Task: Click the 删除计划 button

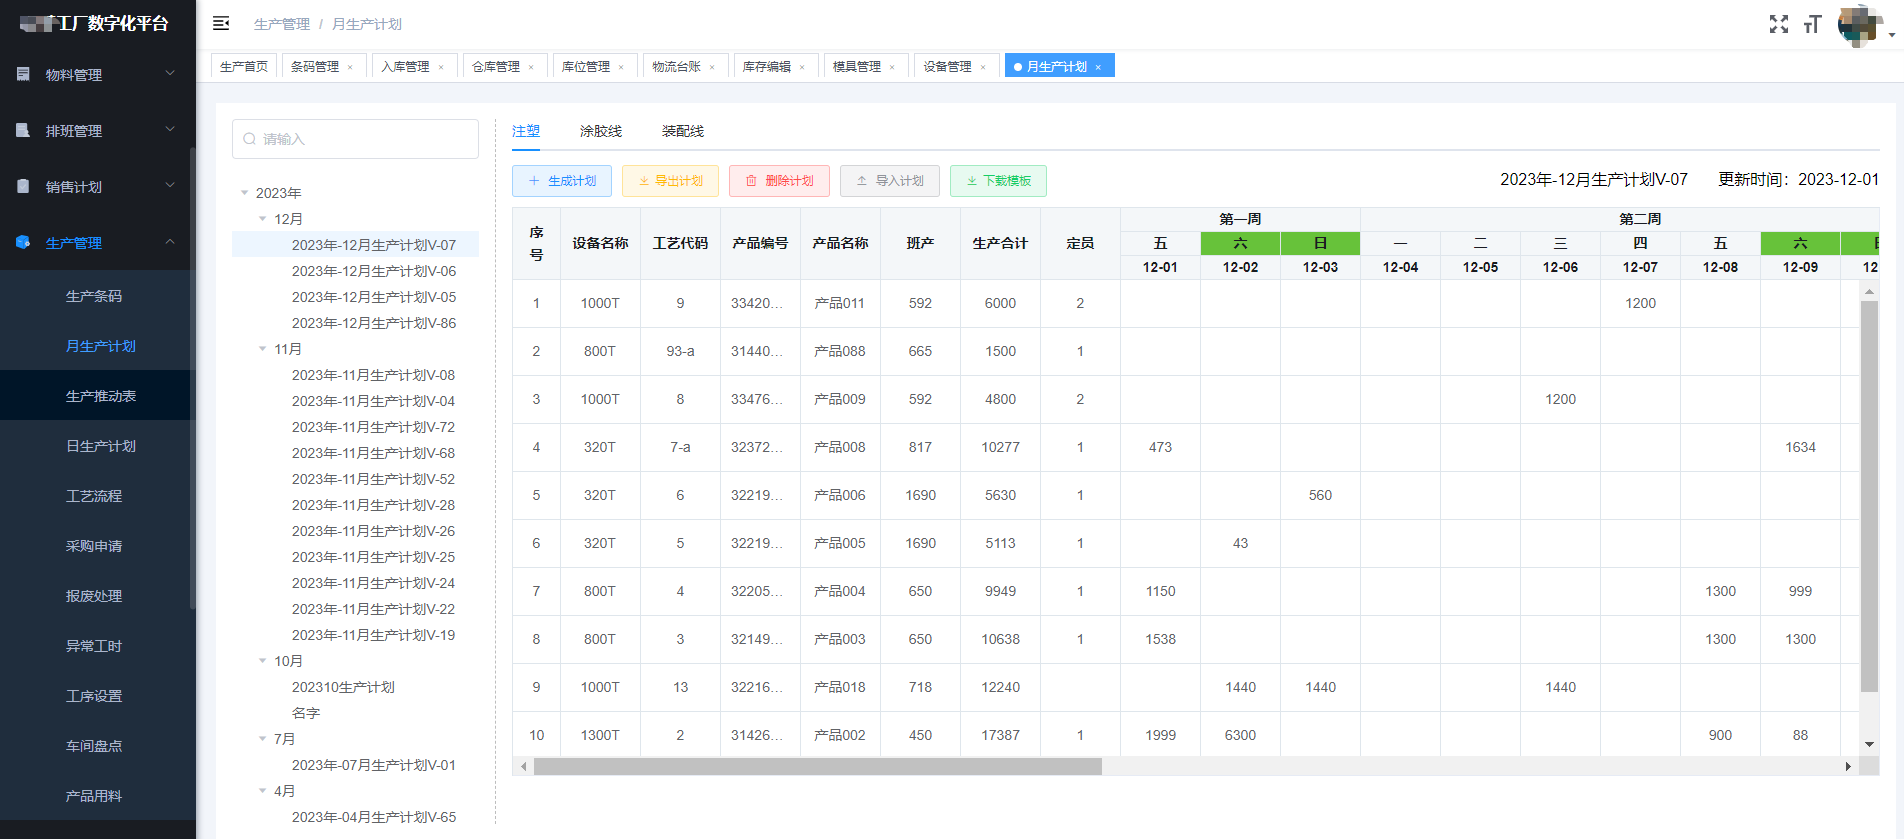Action: (x=780, y=181)
